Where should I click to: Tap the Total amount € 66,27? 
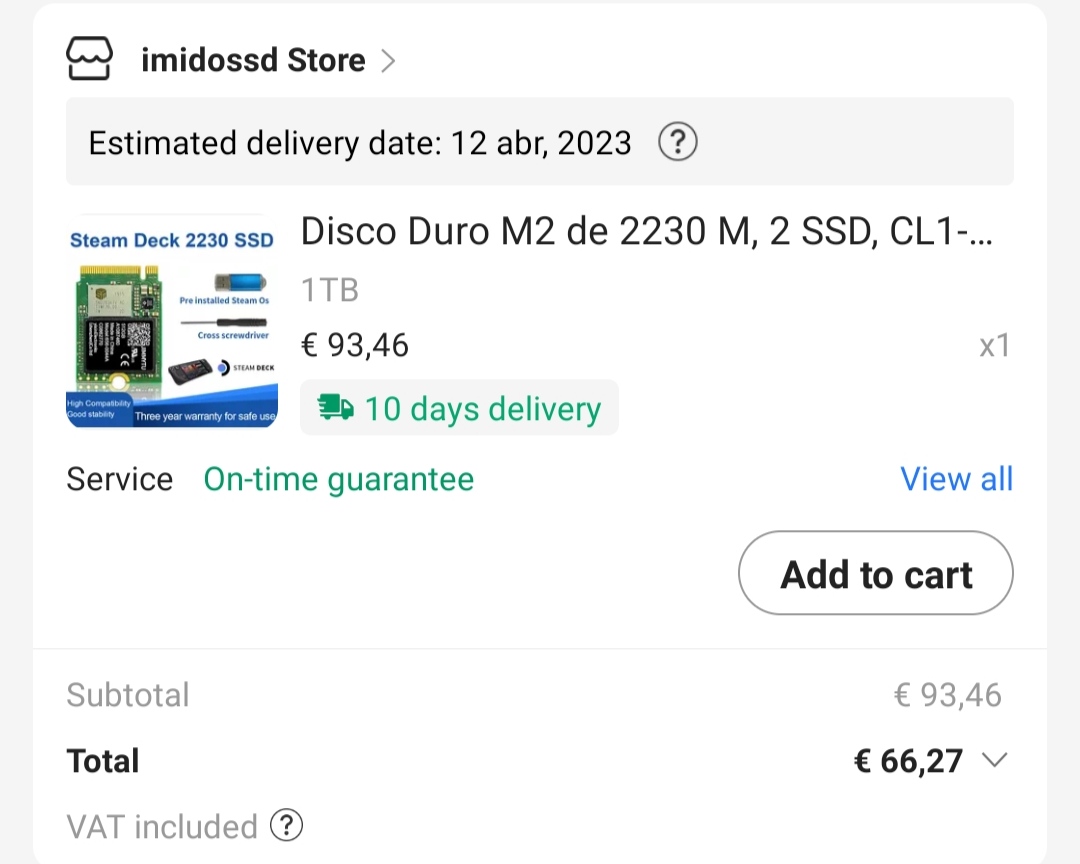coord(907,761)
